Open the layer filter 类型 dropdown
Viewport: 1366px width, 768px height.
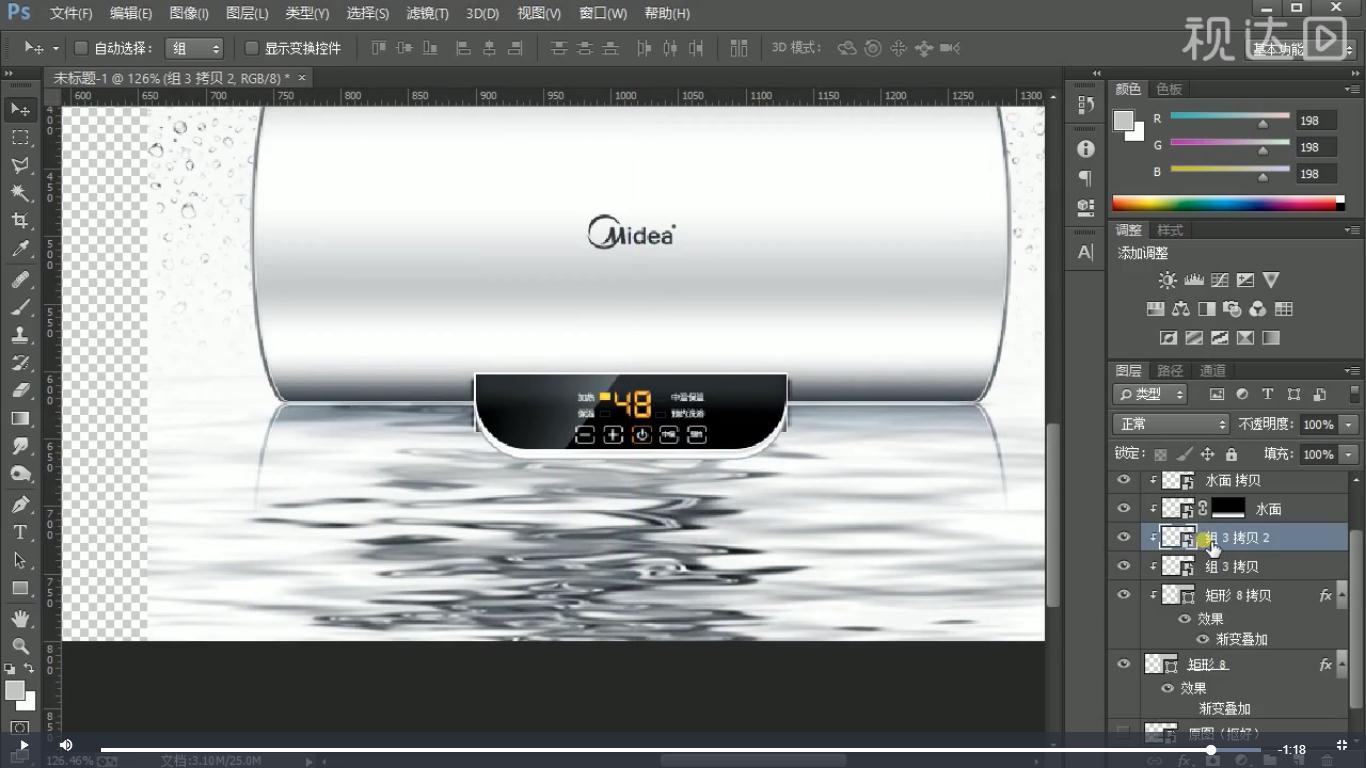(1149, 394)
